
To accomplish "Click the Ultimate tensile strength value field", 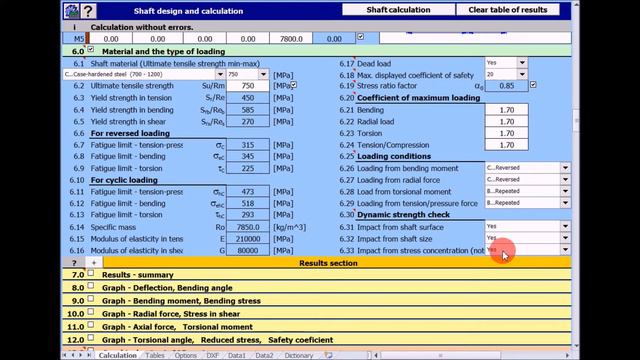I will click(x=248, y=86).
